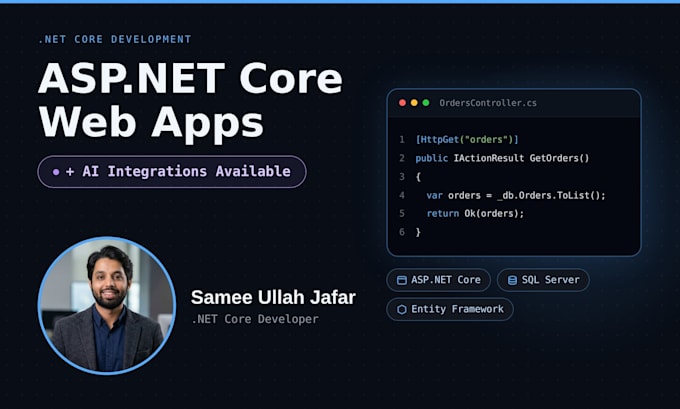
Task: Click line number 1 in code gutter
Action: [x=402, y=140]
